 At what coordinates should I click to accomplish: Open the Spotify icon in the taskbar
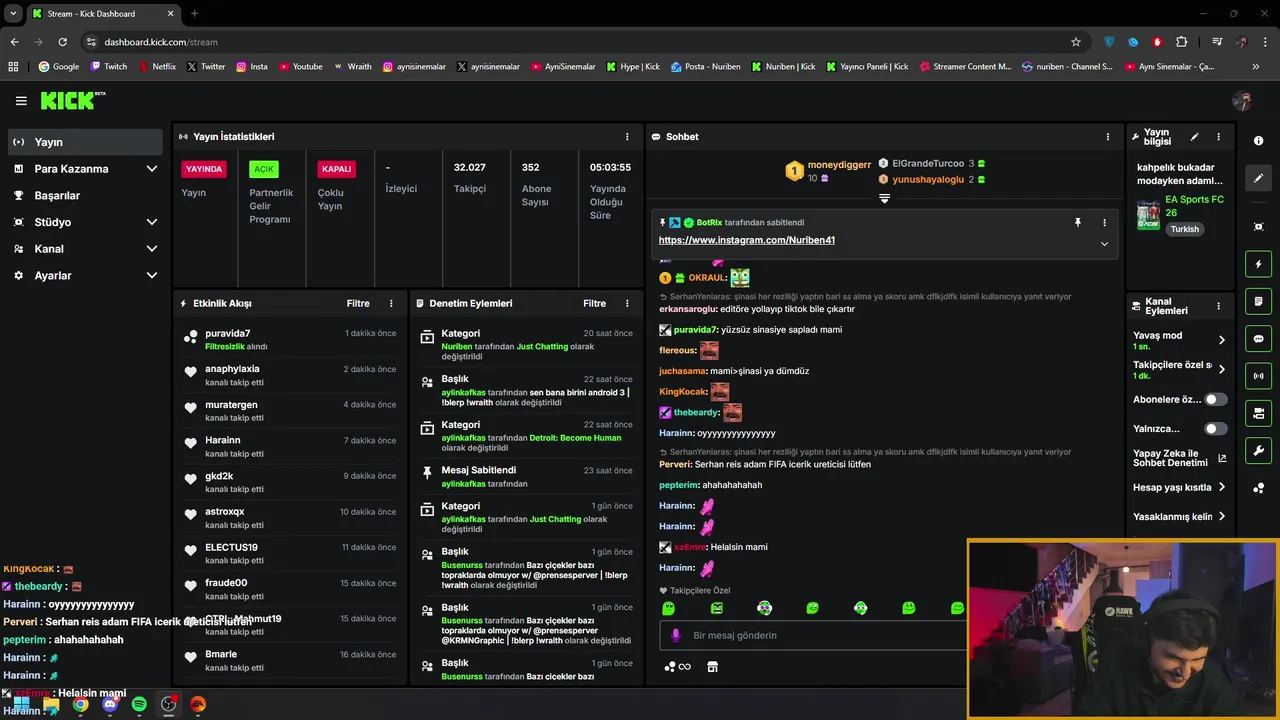click(x=139, y=704)
